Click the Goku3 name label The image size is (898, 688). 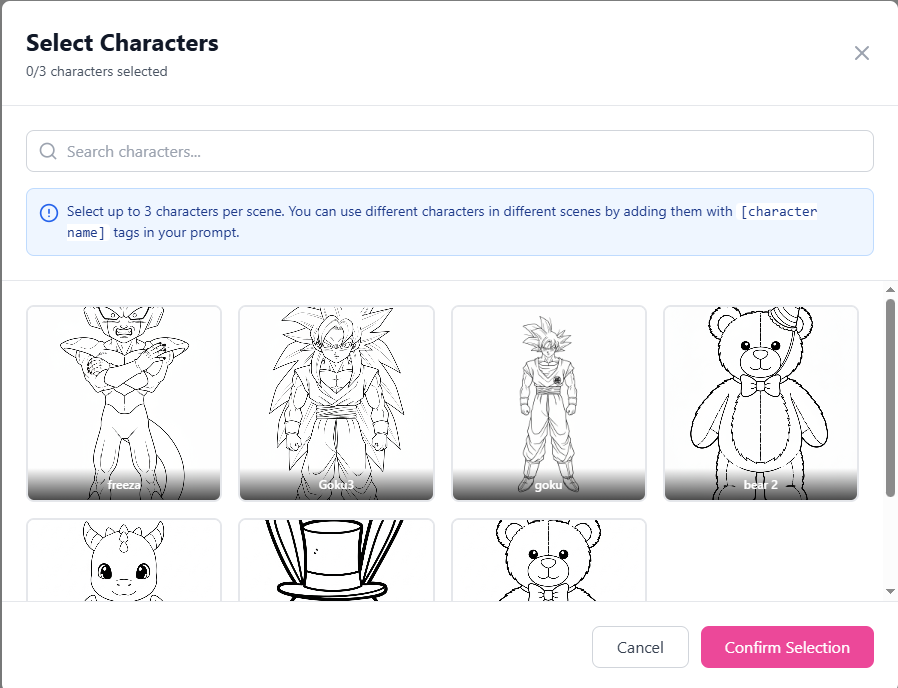point(336,487)
